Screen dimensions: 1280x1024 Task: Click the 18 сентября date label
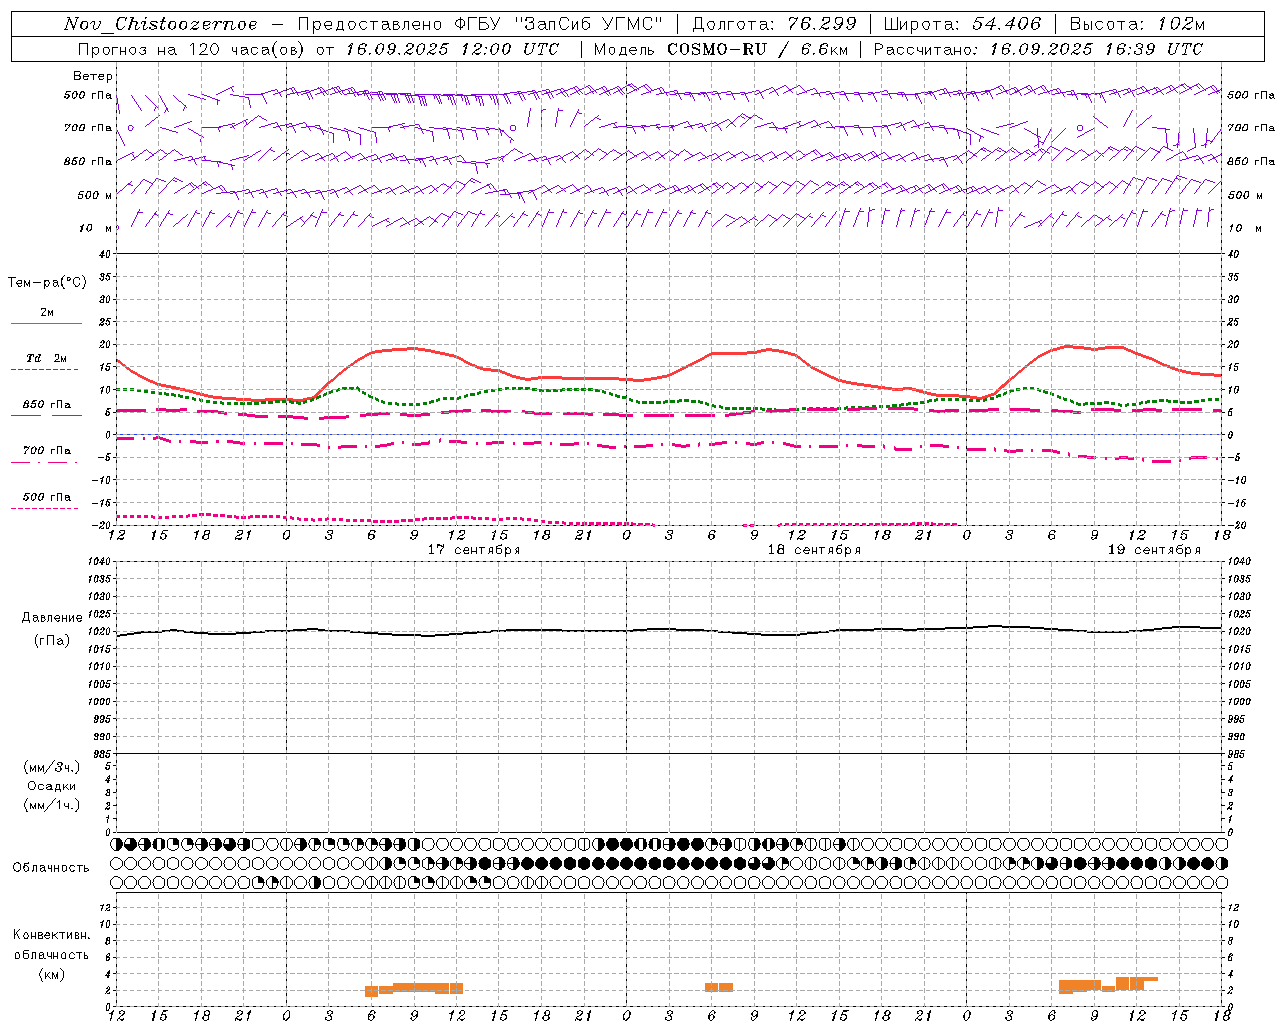(x=814, y=550)
